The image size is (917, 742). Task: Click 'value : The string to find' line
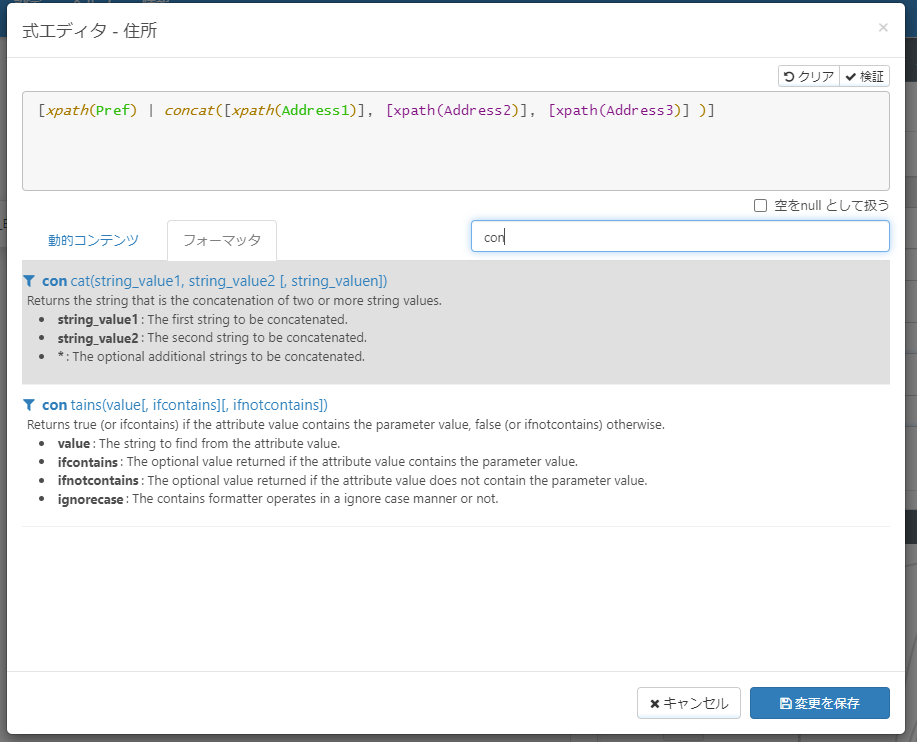click(x=199, y=444)
